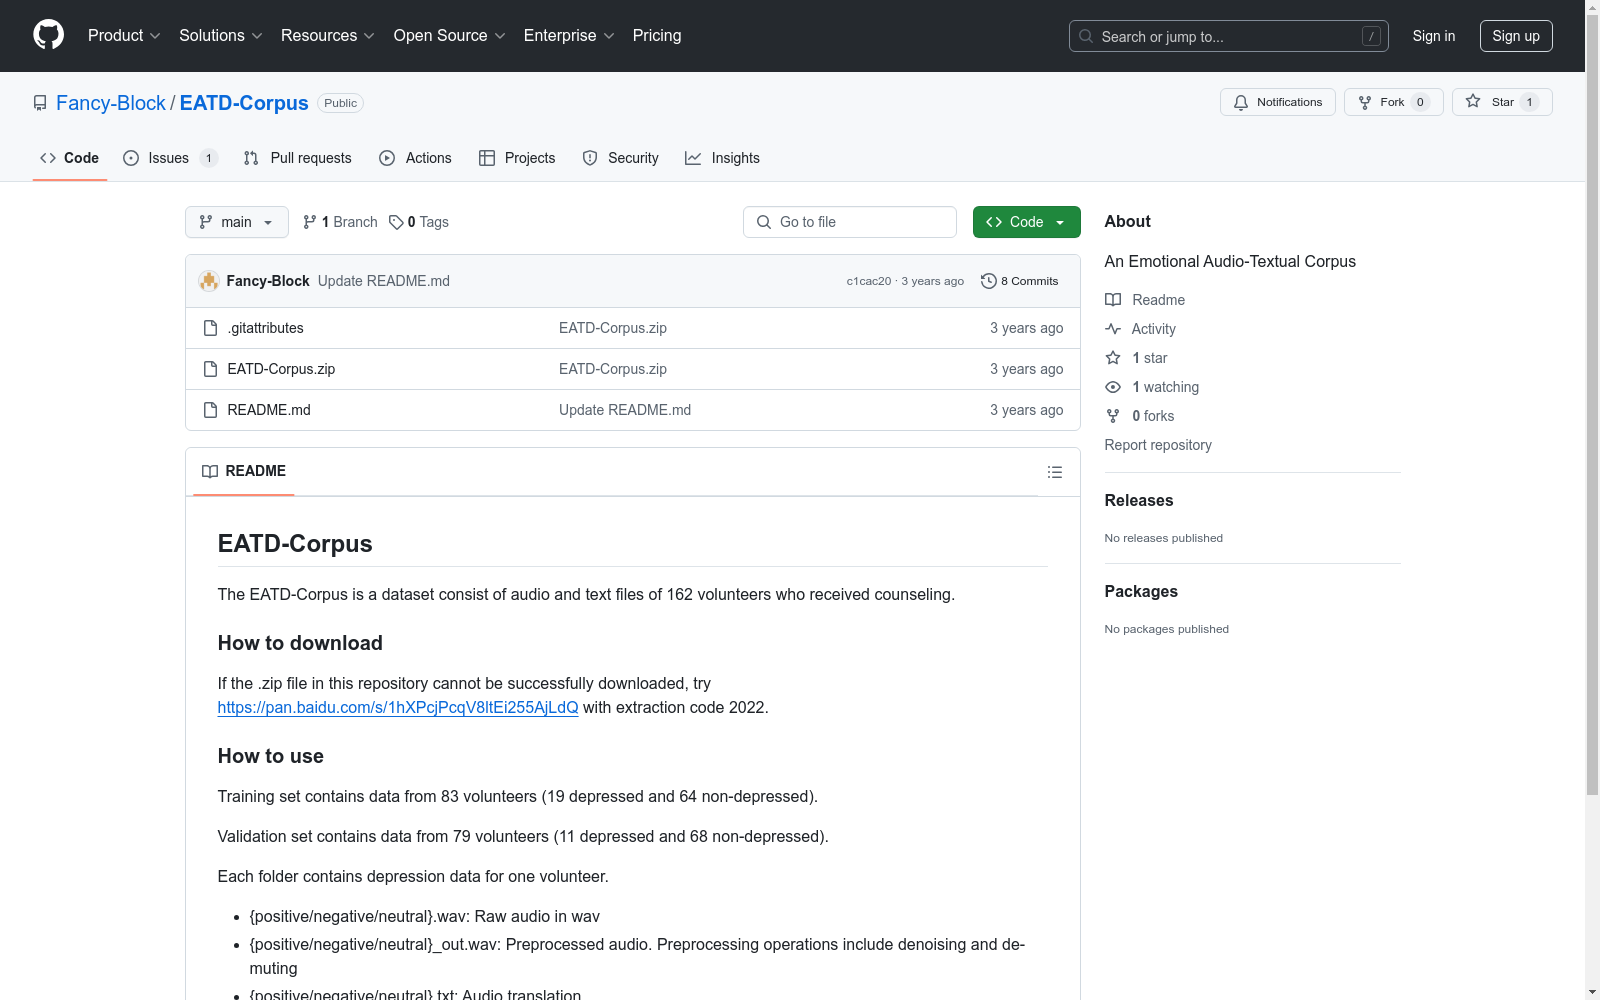Click Report repository

click(x=1158, y=445)
